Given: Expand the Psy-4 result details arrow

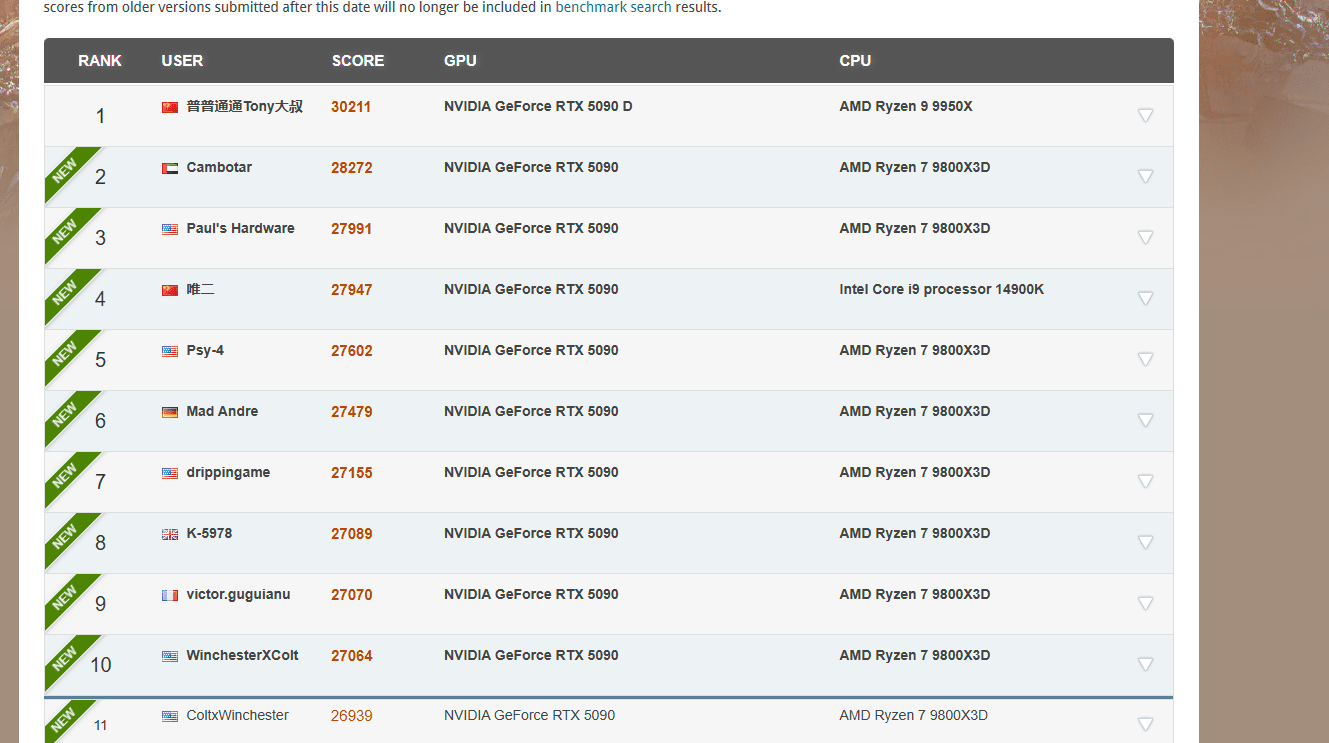Looking at the screenshot, I should tap(1146, 359).
